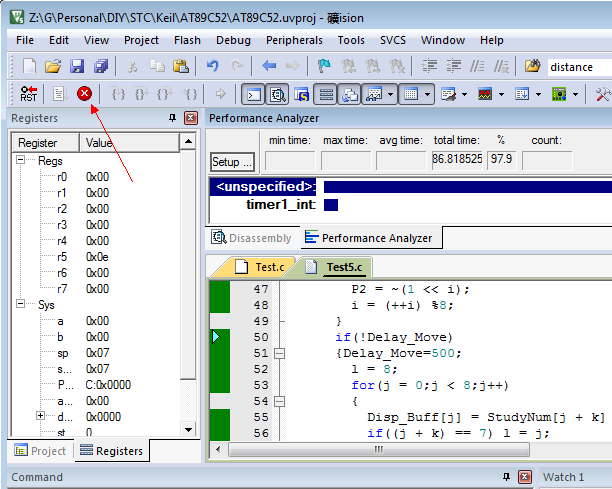
Task: Click the Setup ... button
Action: (232, 162)
